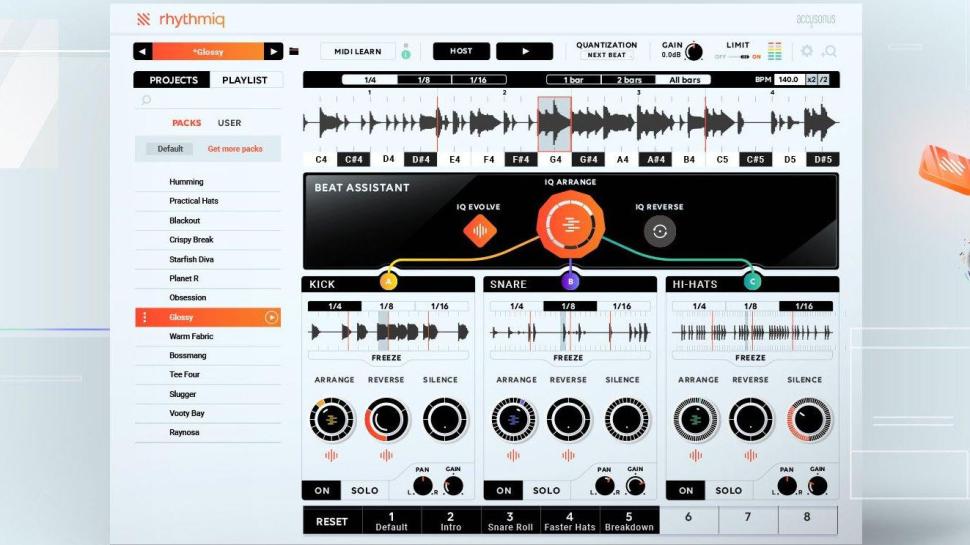Click the play icon on Glossy pack
The height and width of the screenshot is (545, 970).
[x=271, y=317]
